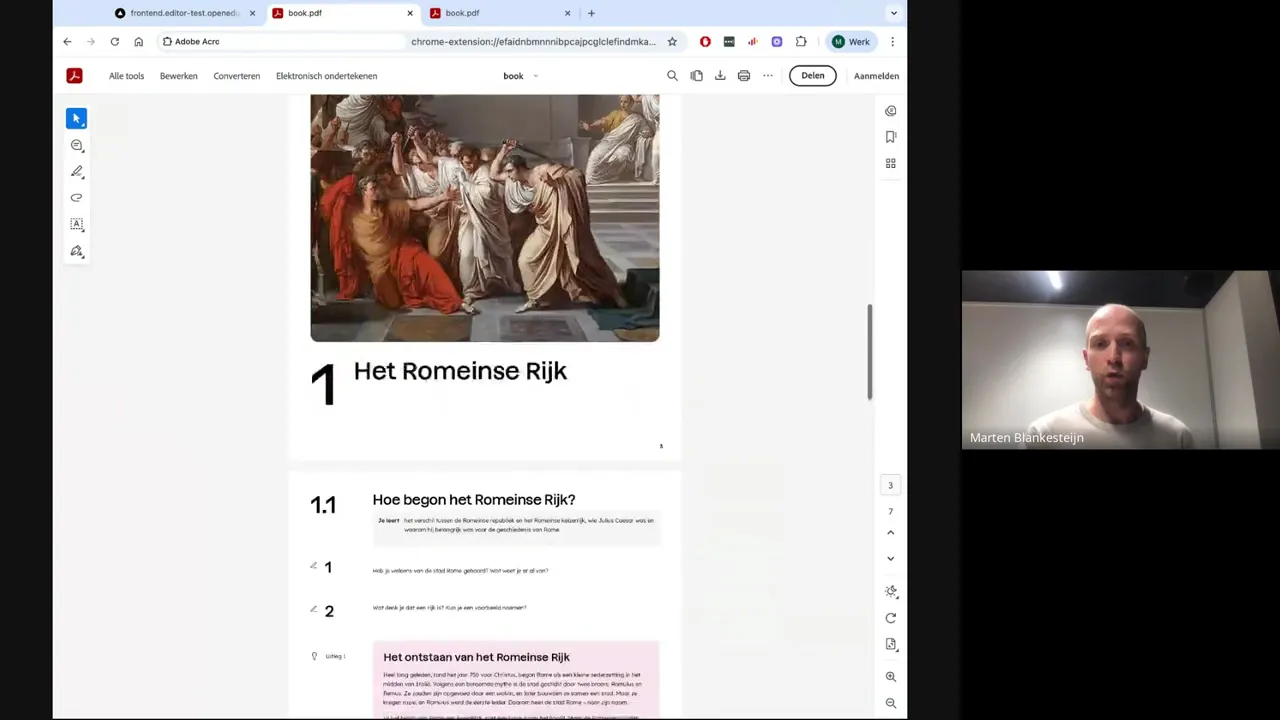Screen dimensions: 1280x720
Task: Expand the book title dropdown
Action: [536, 76]
